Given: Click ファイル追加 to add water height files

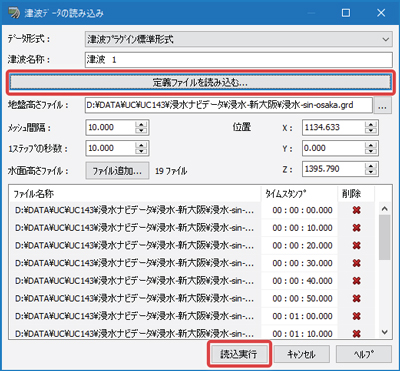Looking at the screenshot, I should 117,171.
